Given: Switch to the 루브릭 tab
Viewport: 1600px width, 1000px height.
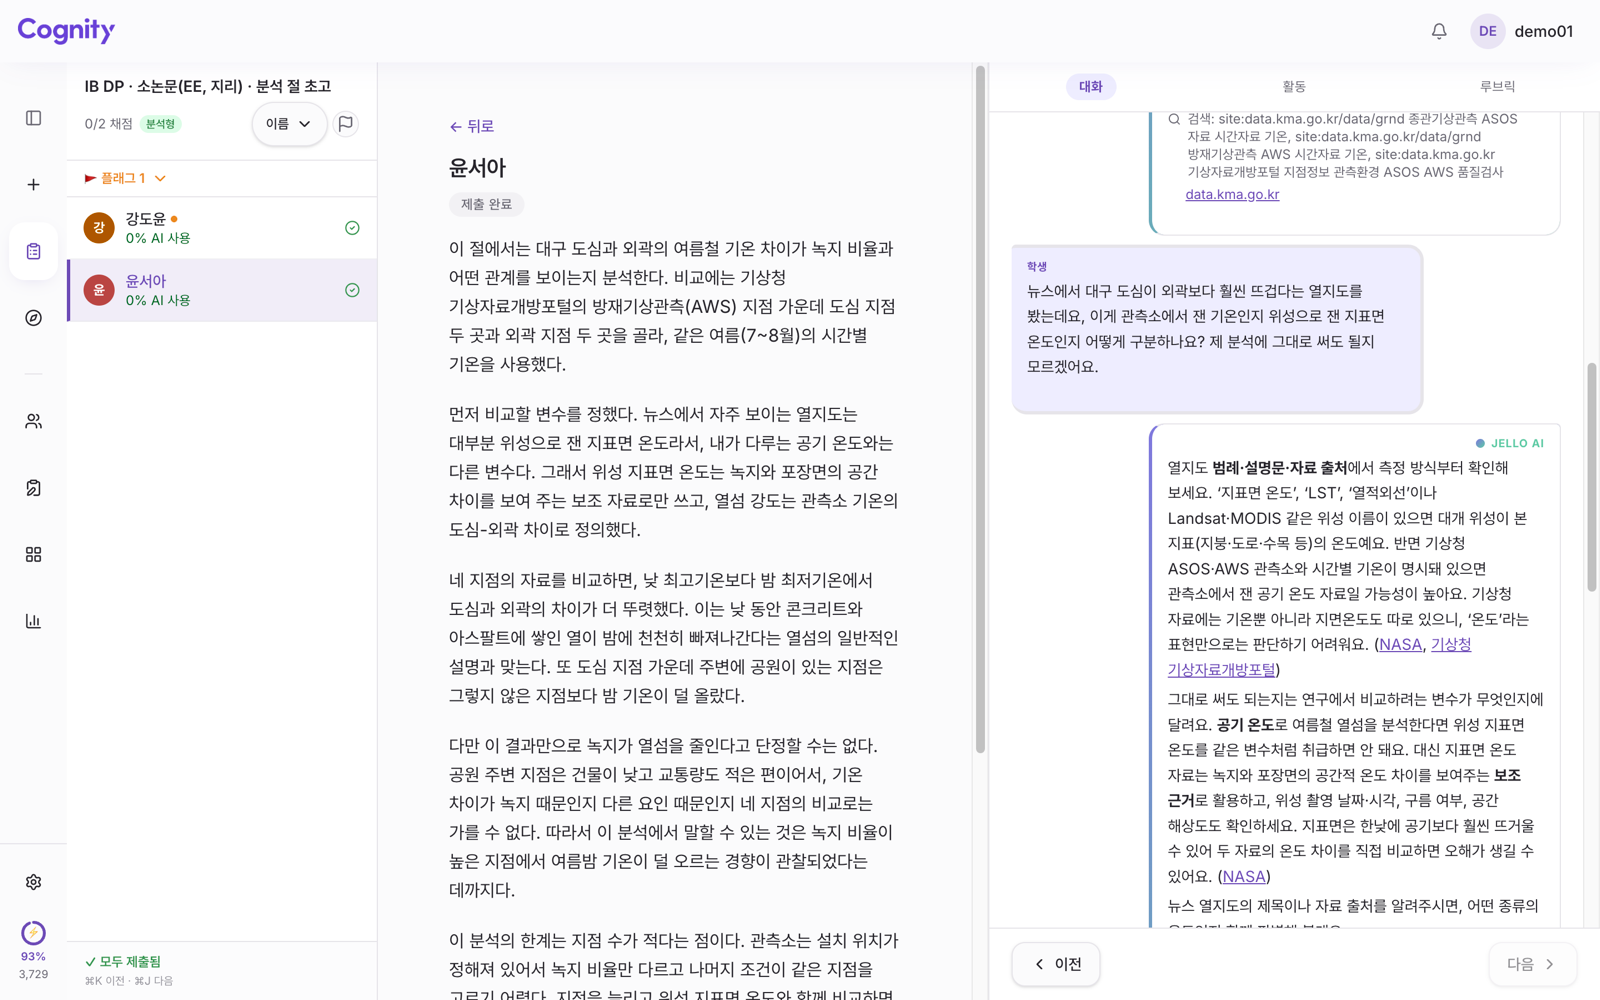Looking at the screenshot, I should [1497, 87].
